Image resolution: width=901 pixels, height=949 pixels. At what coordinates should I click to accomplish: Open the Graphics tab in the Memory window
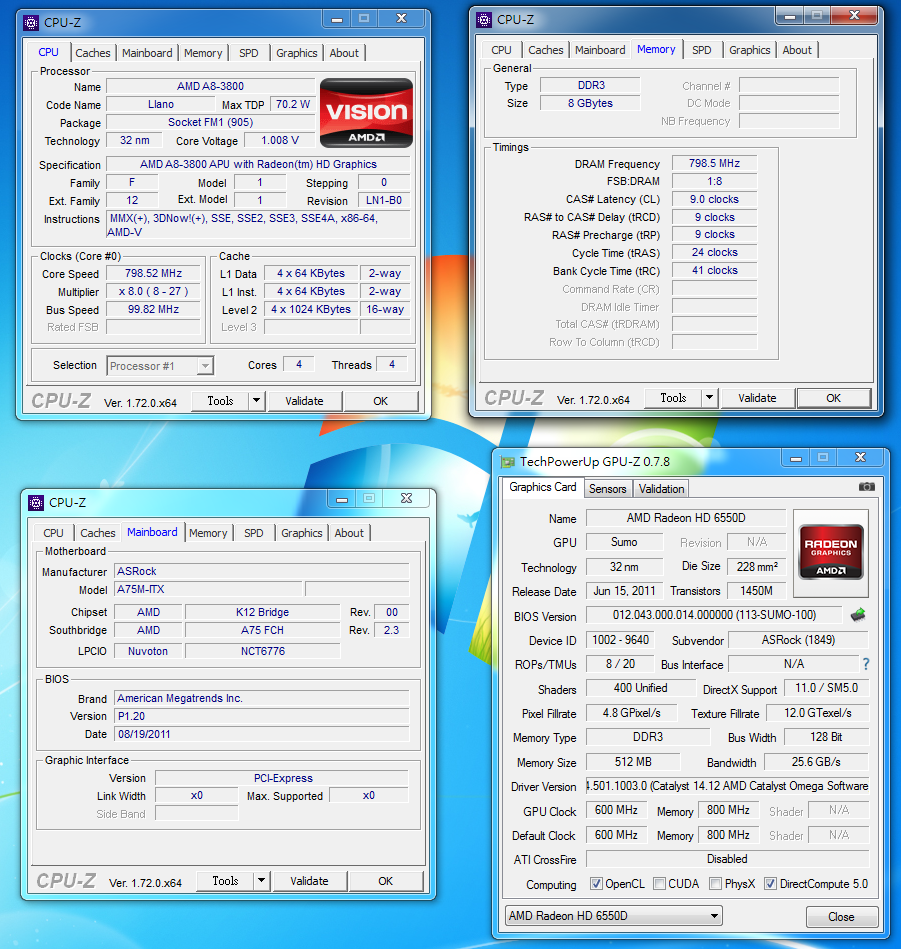click(750, 50)
